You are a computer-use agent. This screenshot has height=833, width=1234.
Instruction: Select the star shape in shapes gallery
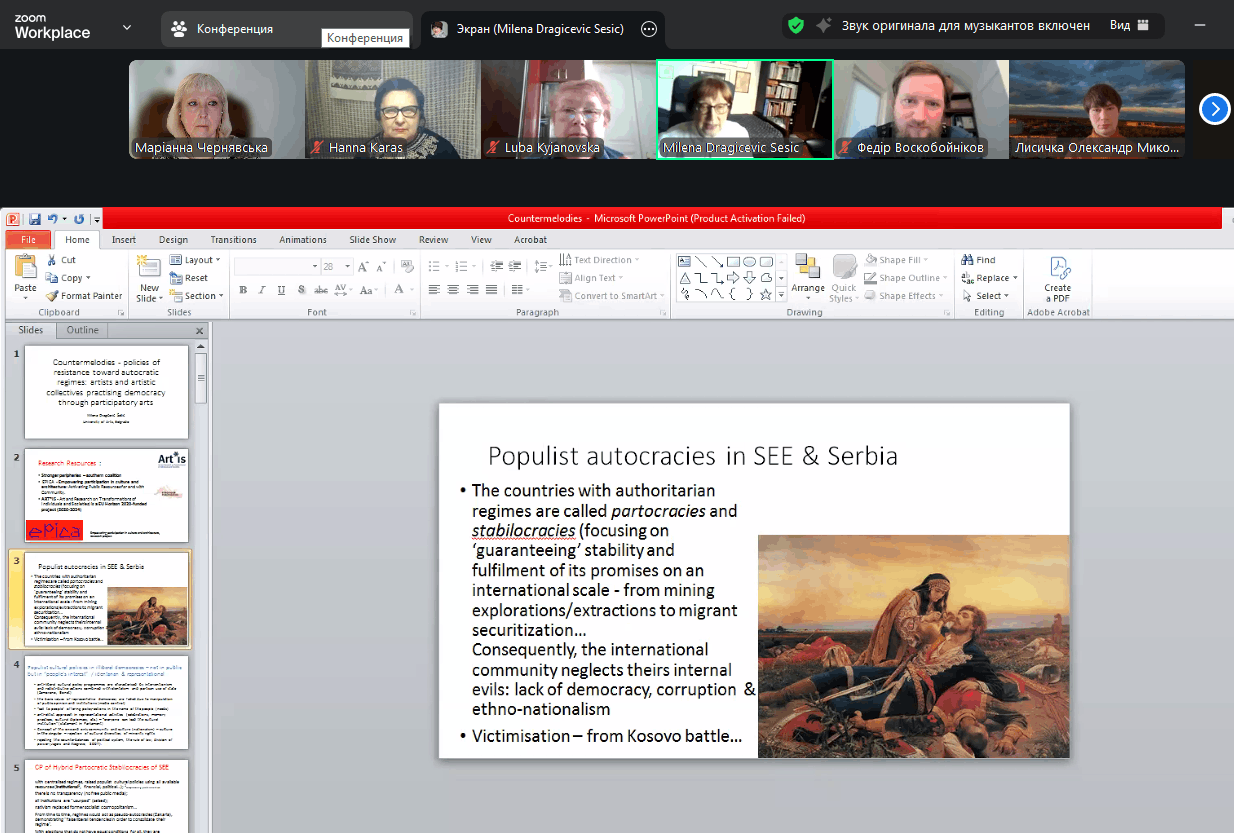click(766, 295)
